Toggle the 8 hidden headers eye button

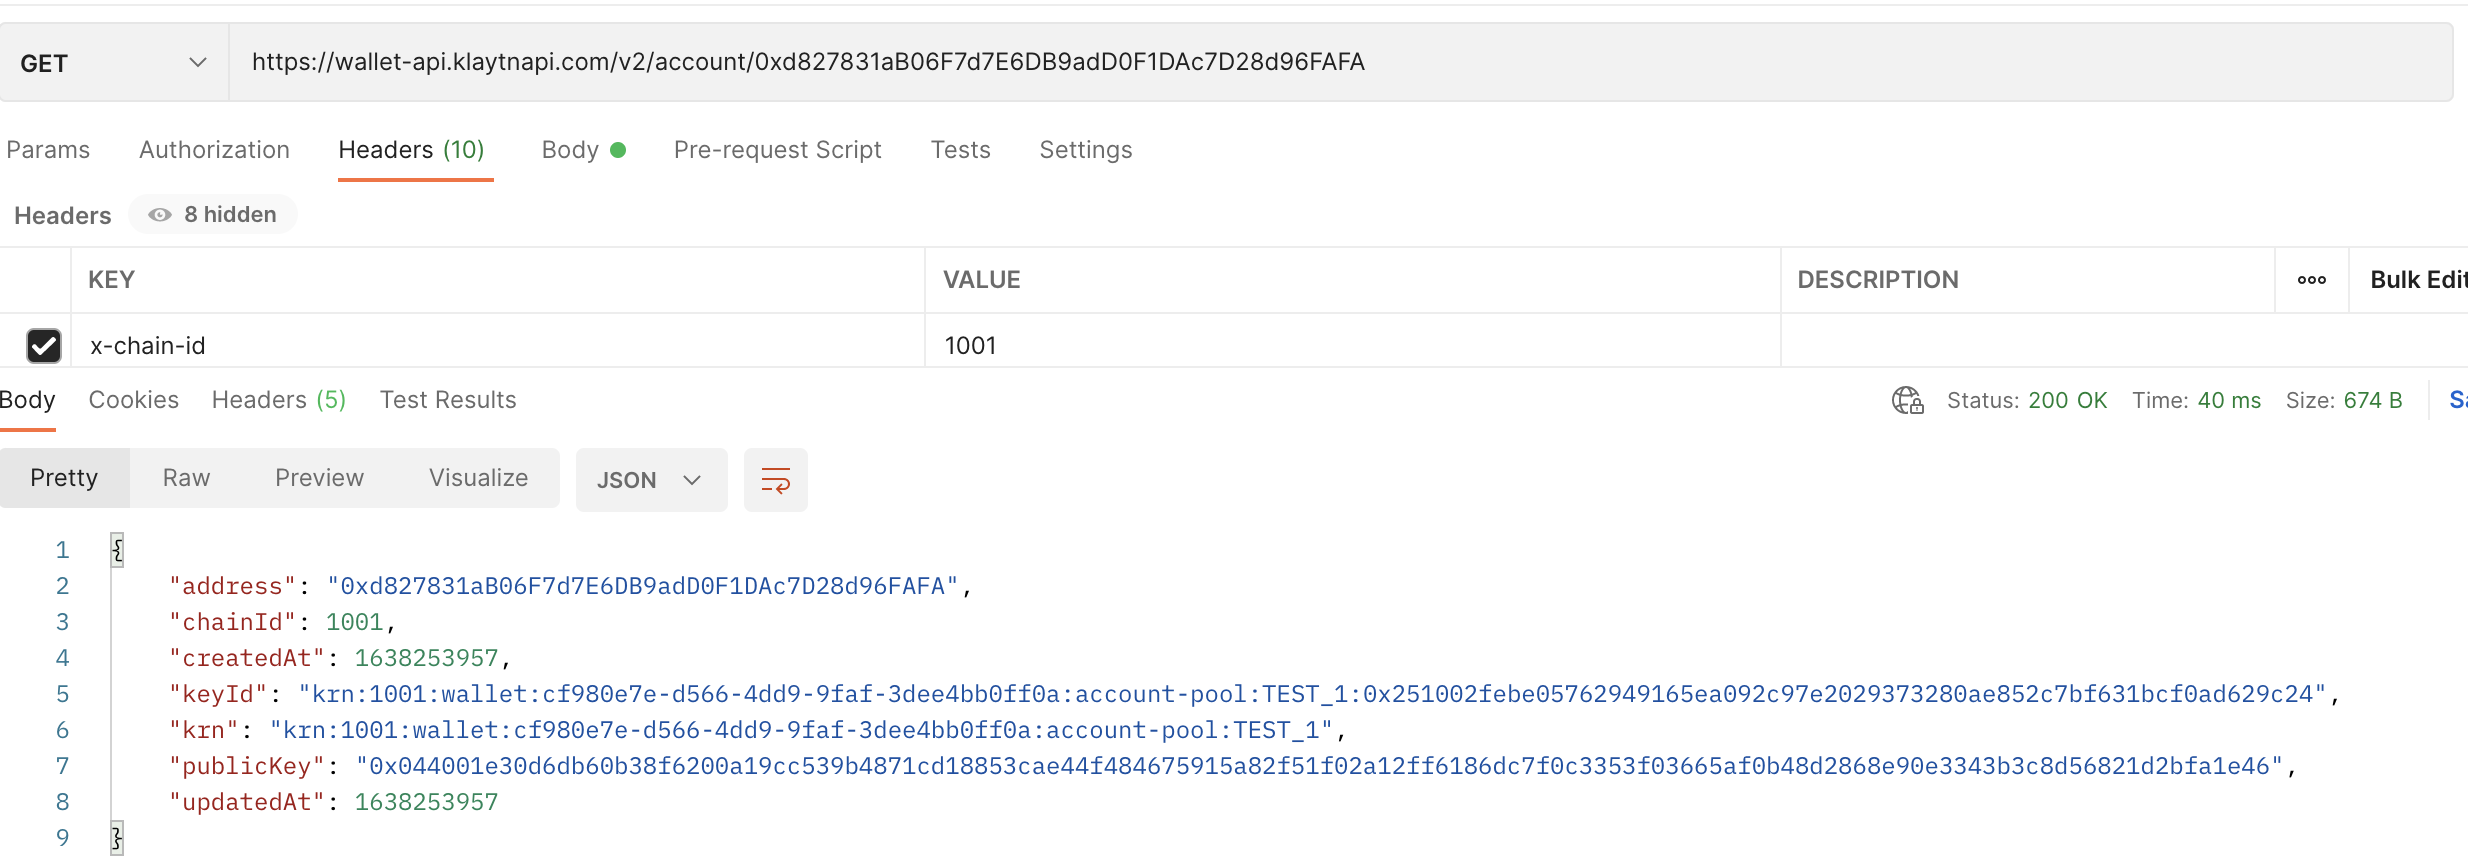pos(213,215)
